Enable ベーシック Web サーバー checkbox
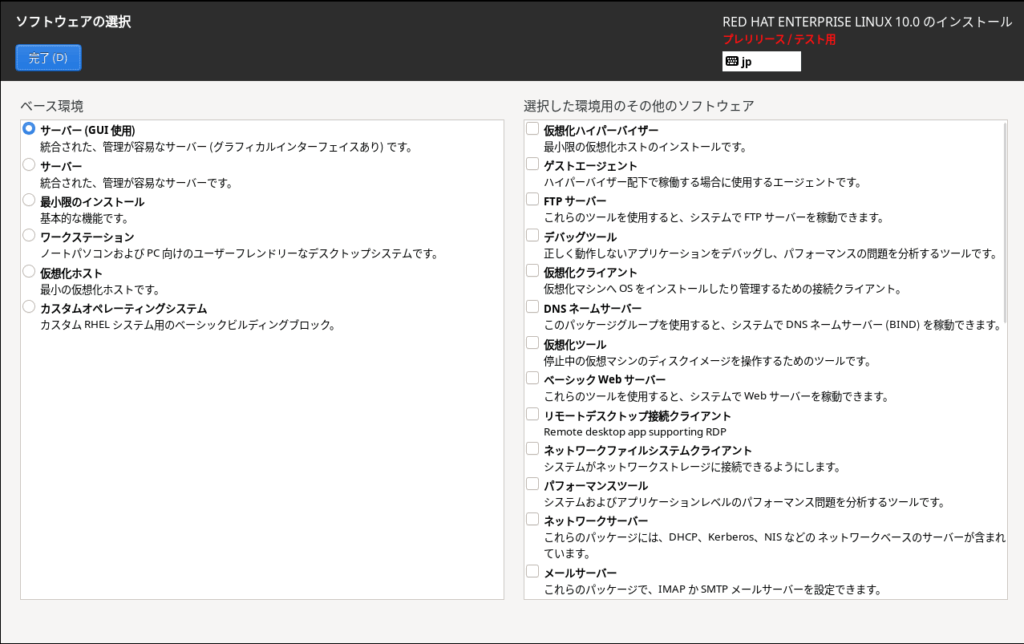The image size is (1024, 644). 532,379
